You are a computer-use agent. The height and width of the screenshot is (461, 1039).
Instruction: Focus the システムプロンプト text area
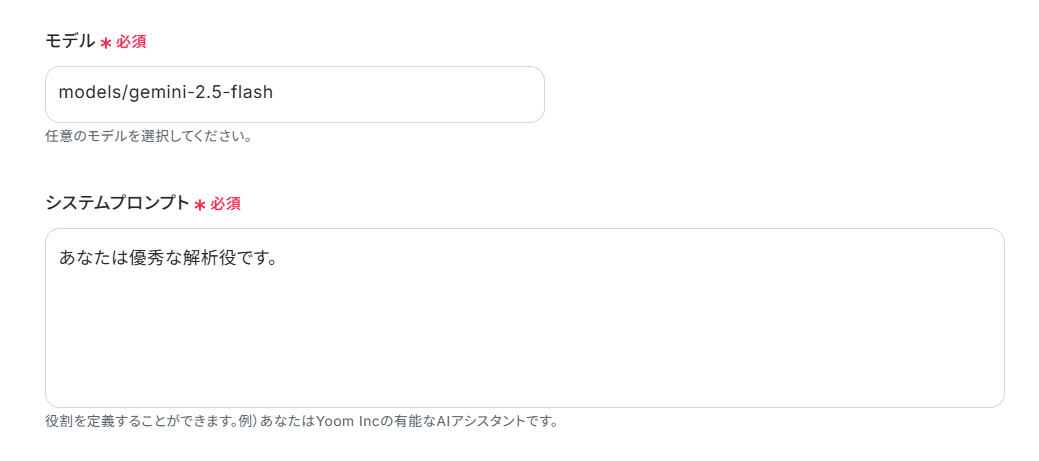(525, 318)
